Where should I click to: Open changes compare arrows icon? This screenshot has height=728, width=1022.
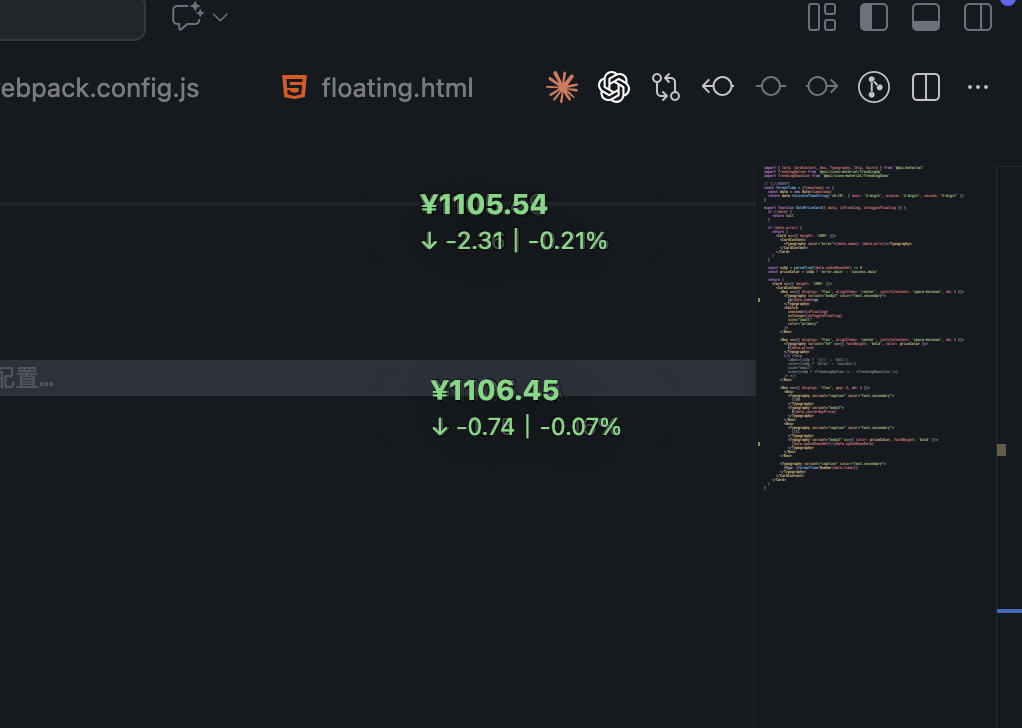click(666, 87)
